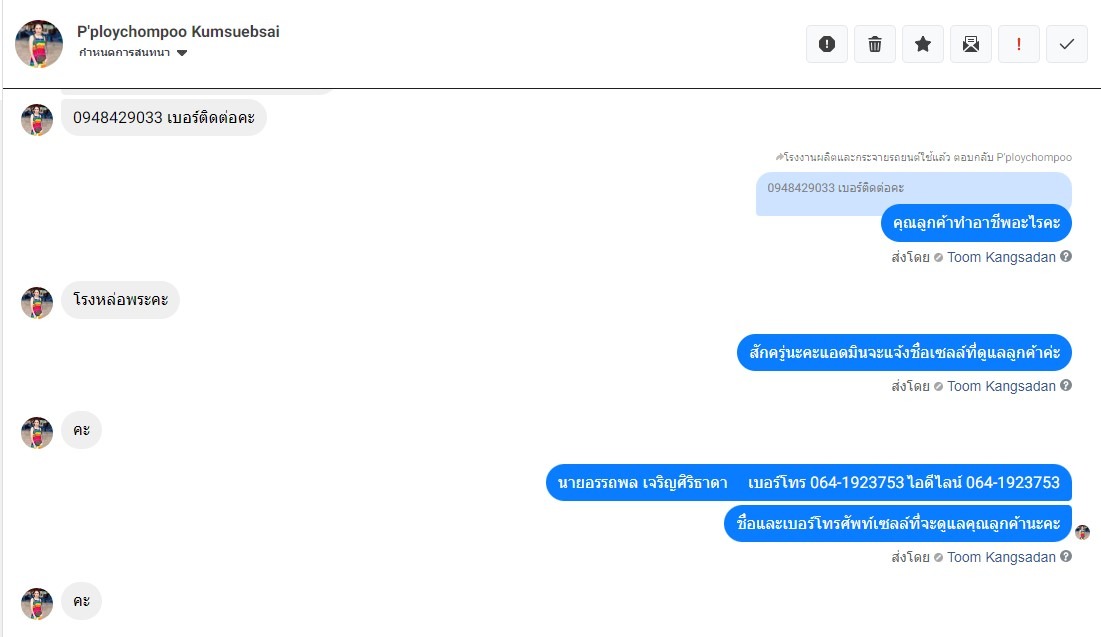
Task: Open the conversation assignment dropdown arrow
Action: tap(182, 53)
